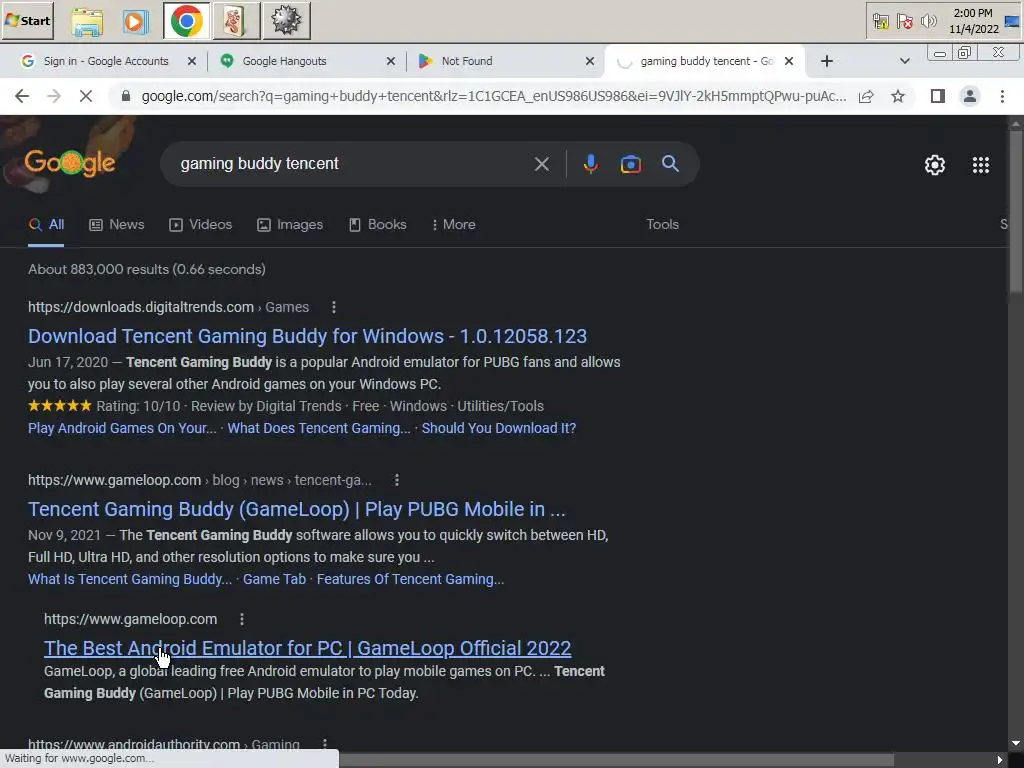Click the vertical scrollbar thumb
Viewport: 1024px width, 768px height.
[x=1016, y=212]
